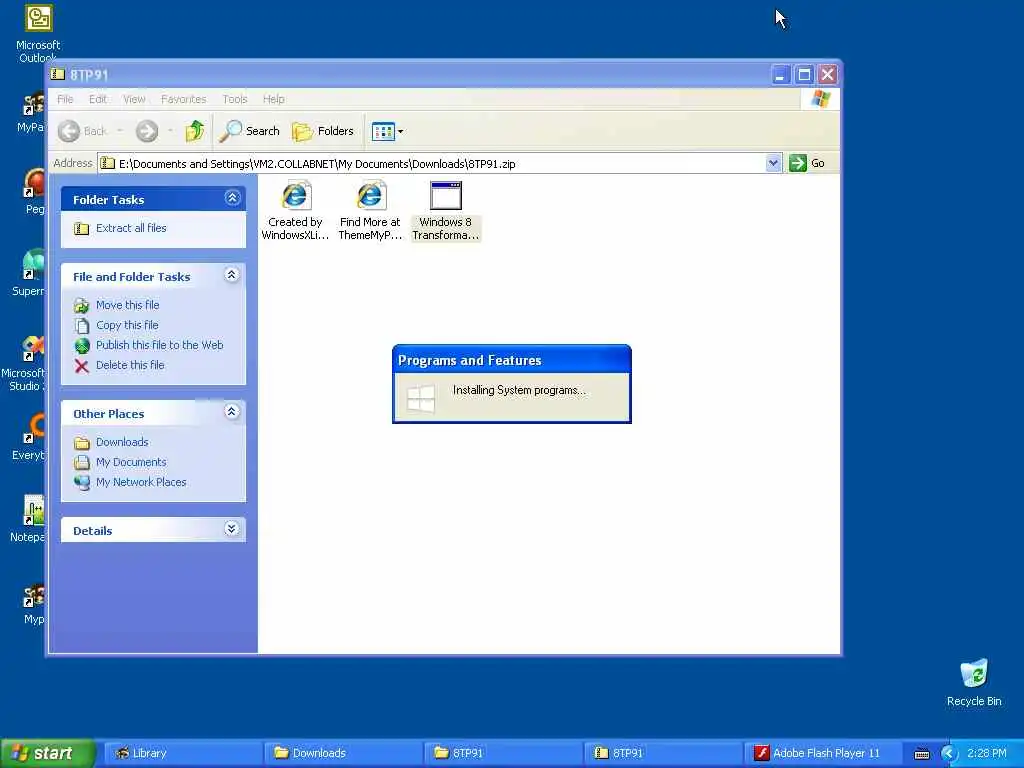Open the Favorites menu
The width and height of the screenshot is (1024, 768).
point(184,99)
